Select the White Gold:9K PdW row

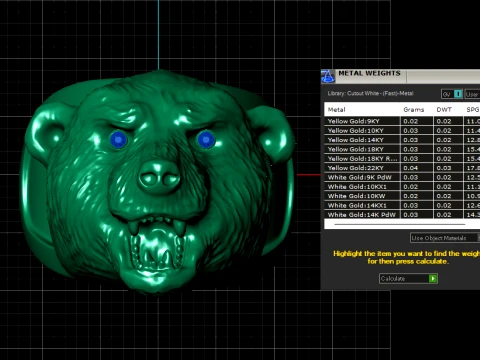[x=402, y=177]
